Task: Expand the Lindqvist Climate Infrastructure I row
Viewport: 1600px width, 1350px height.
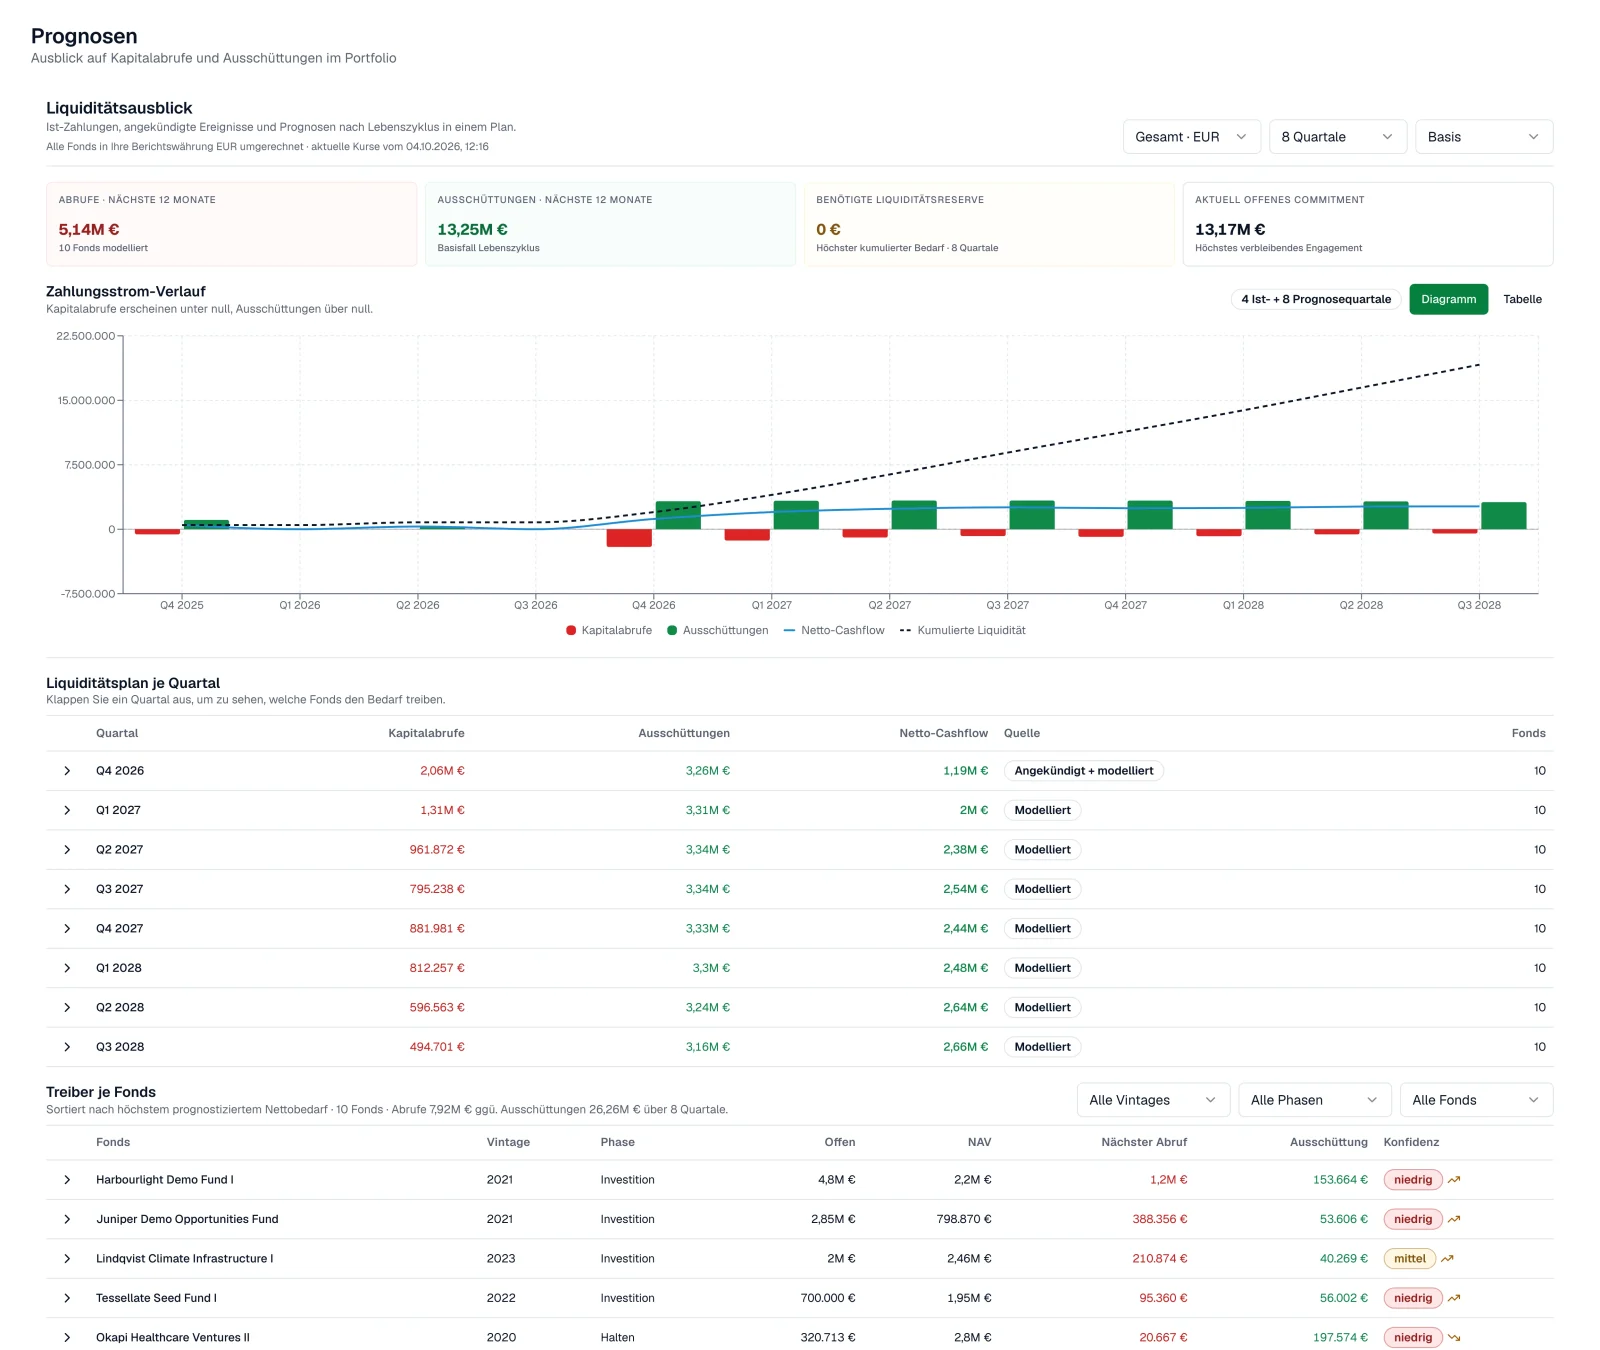Action: [x=67, y=1259]
